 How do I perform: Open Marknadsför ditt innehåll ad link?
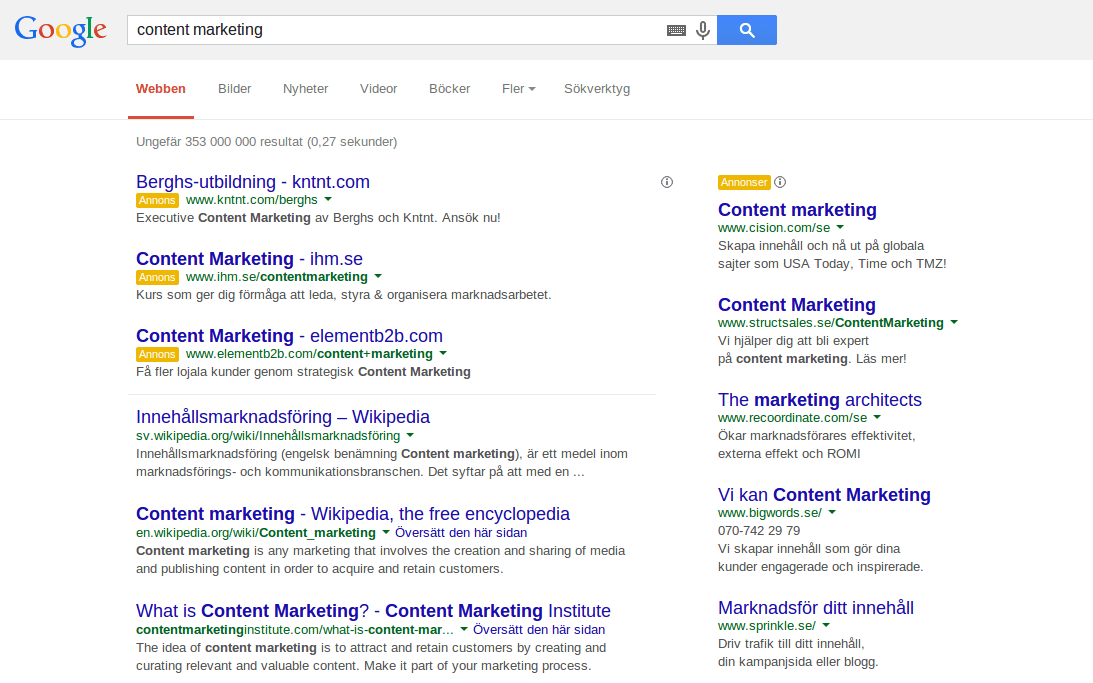point(816,608)
